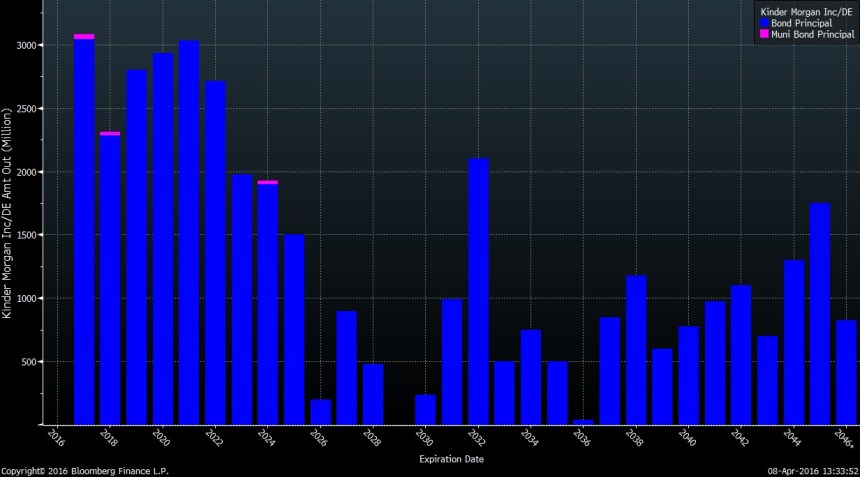Click the blue Bond Principal legend swatch
860x477 pixels.
point(765,23)
